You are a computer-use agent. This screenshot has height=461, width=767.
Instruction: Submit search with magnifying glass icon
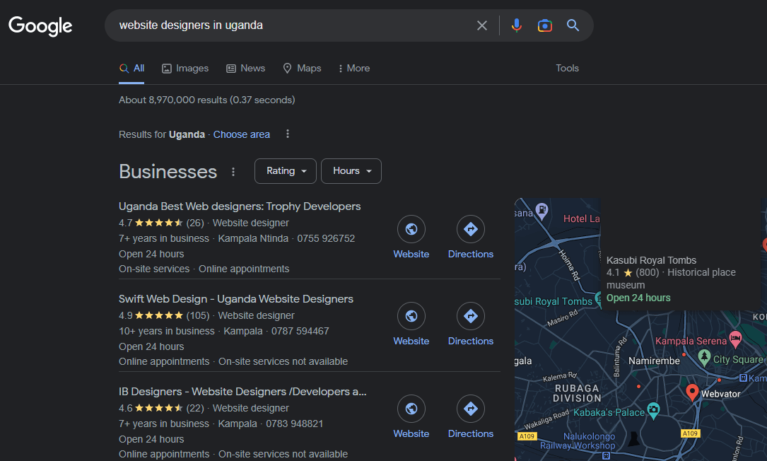[573, 25]
